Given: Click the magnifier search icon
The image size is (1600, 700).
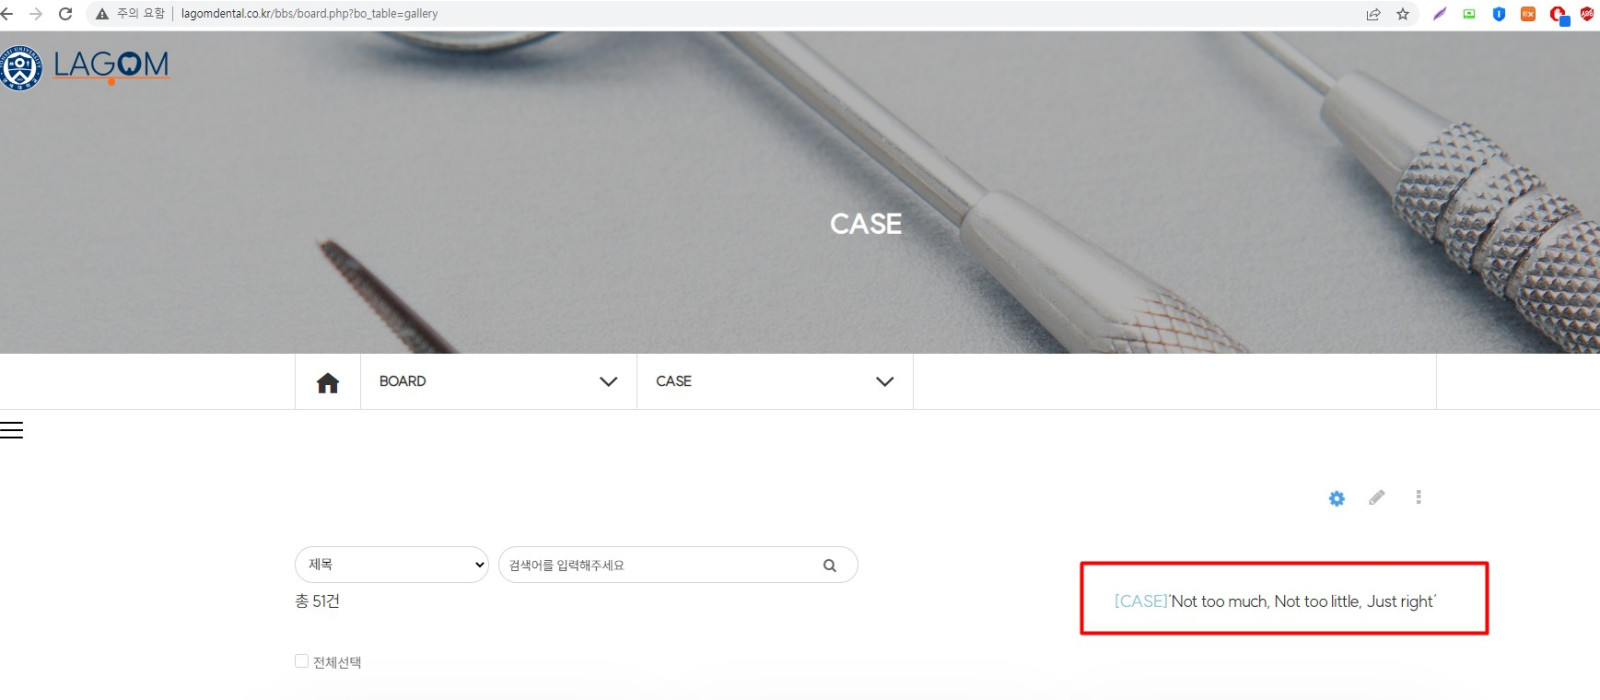Looking at the screenshot, I should [830, 565].
